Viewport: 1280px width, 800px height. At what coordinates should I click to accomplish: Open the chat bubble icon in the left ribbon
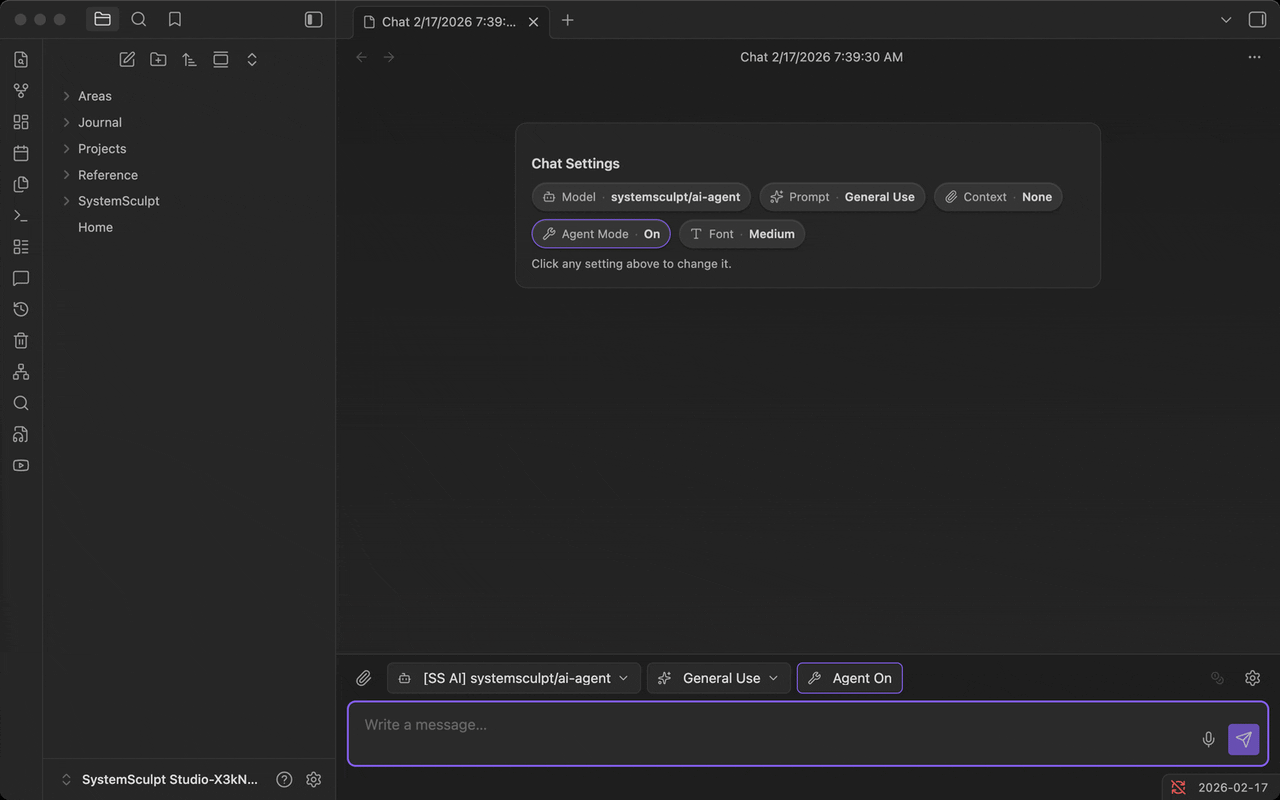point(20,277)
